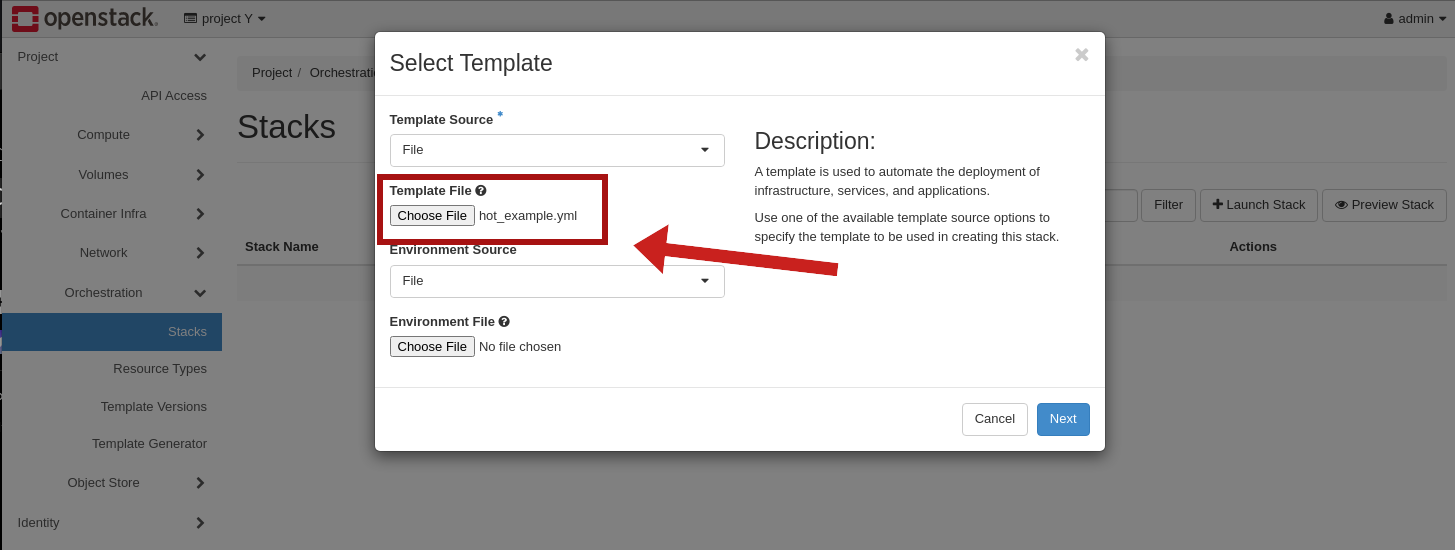Click the Next button

pos(1062,419)
